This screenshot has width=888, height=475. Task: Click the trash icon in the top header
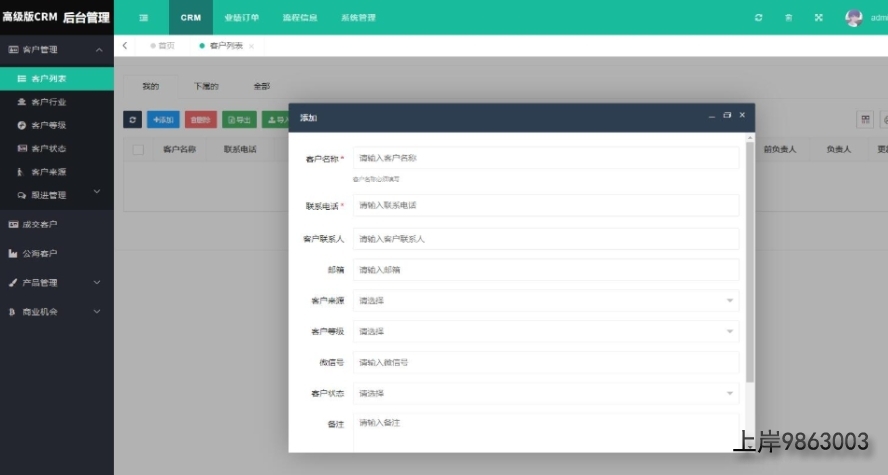[x=788, y=18]
